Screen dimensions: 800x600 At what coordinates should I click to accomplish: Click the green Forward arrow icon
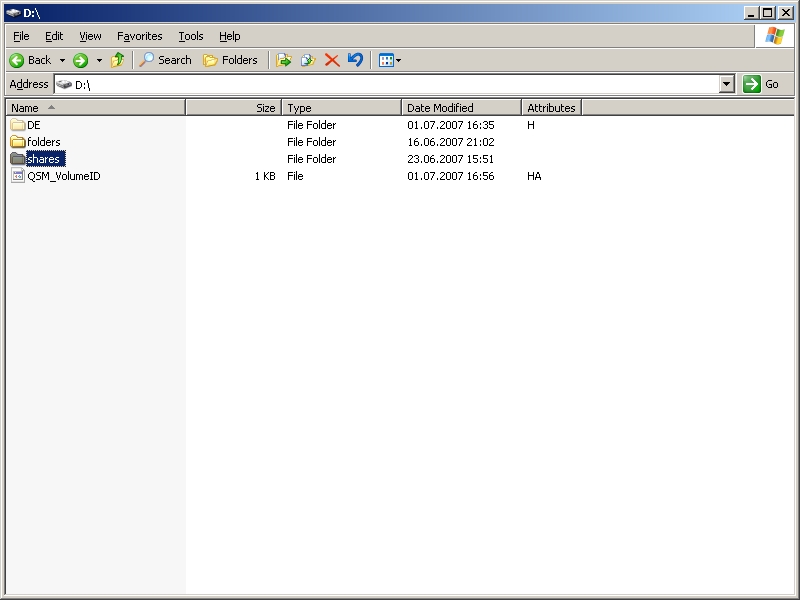click(x=81, y=60)
